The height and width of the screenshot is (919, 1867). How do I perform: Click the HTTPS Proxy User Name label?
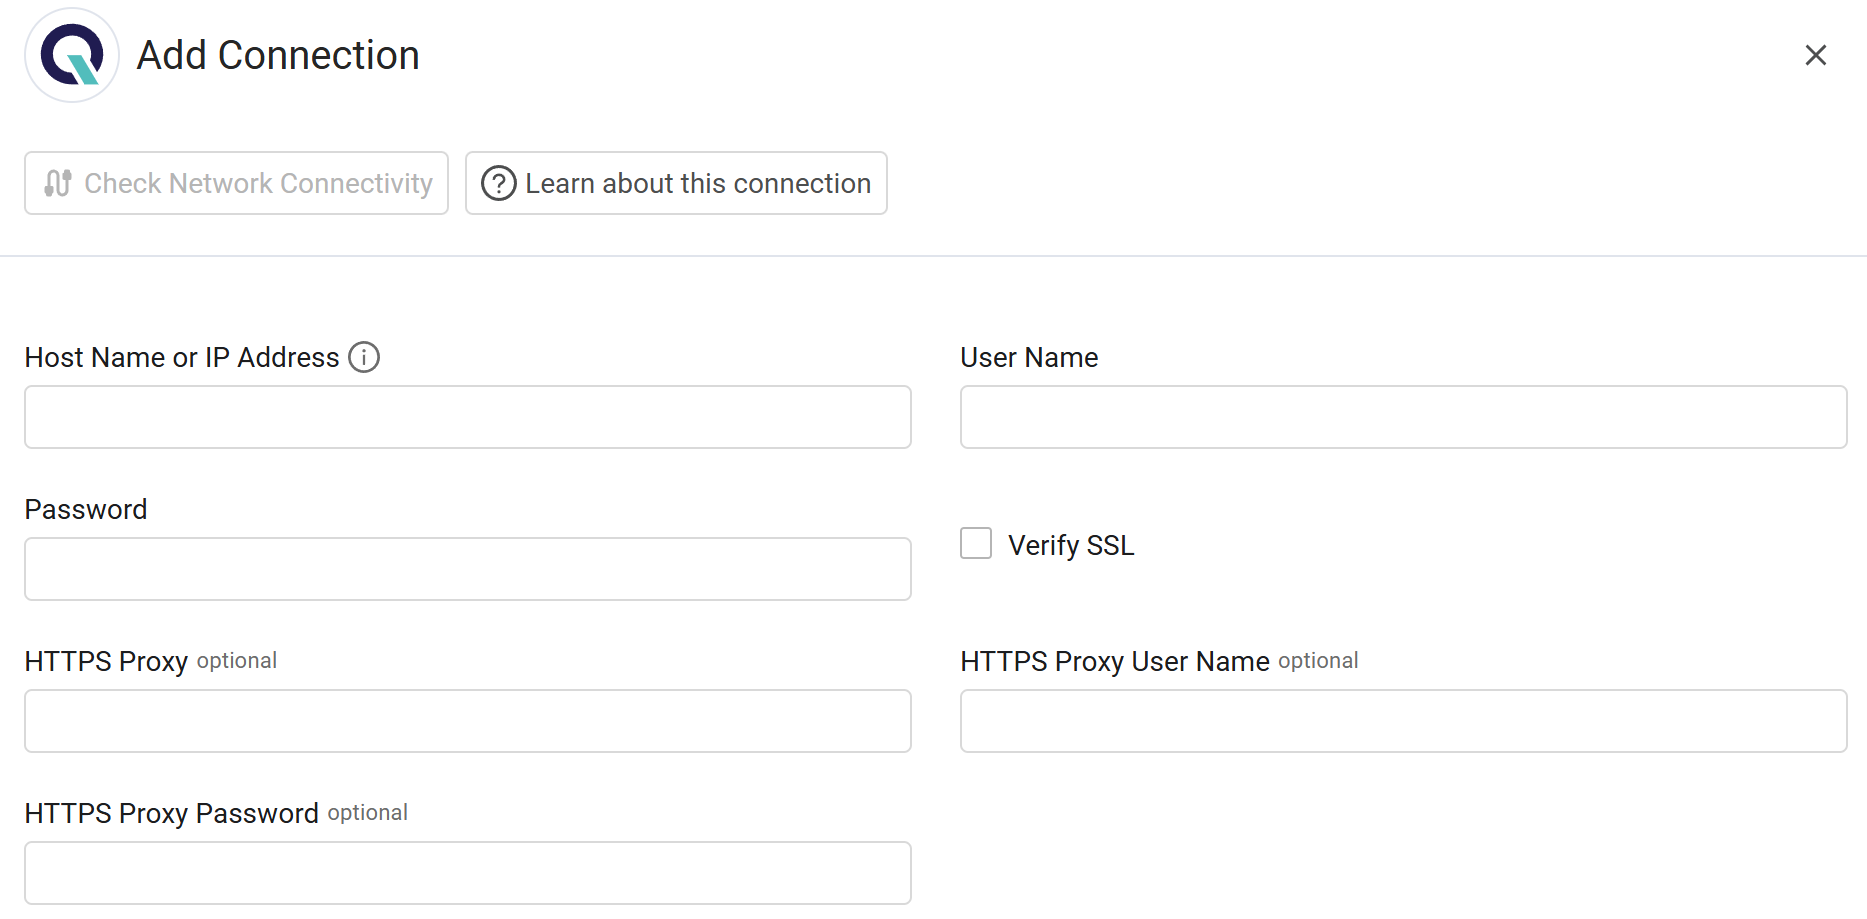tap(1114, 661)
